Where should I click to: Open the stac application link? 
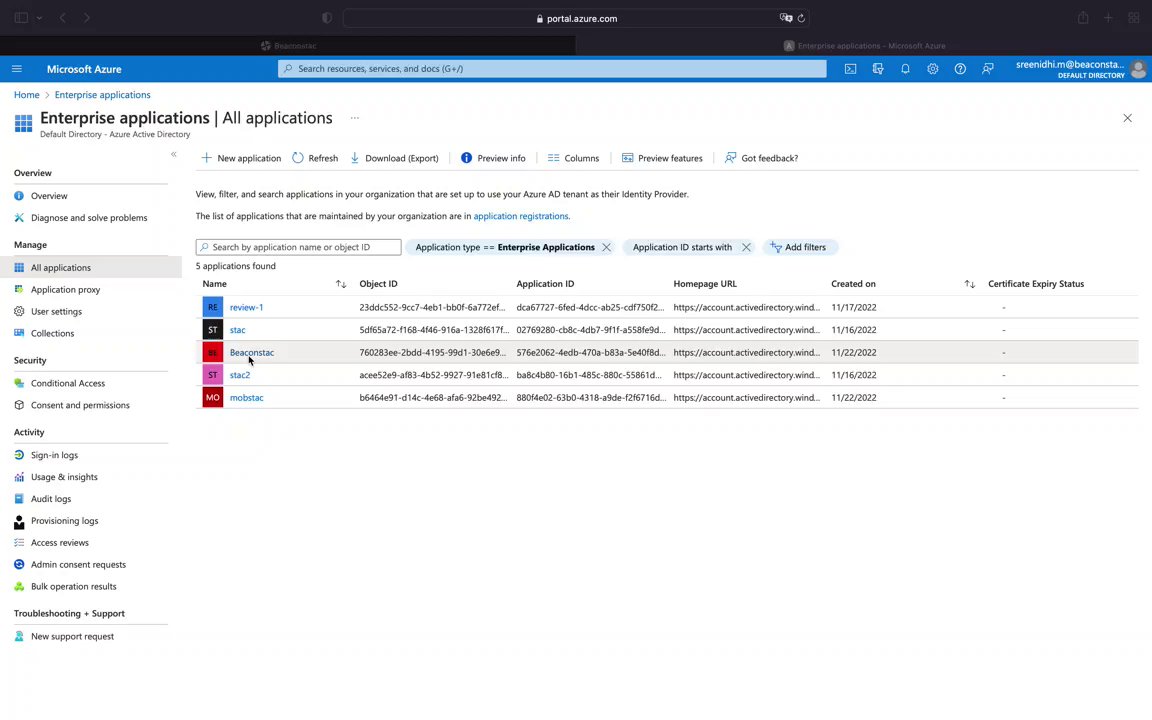tap(237, 330)
